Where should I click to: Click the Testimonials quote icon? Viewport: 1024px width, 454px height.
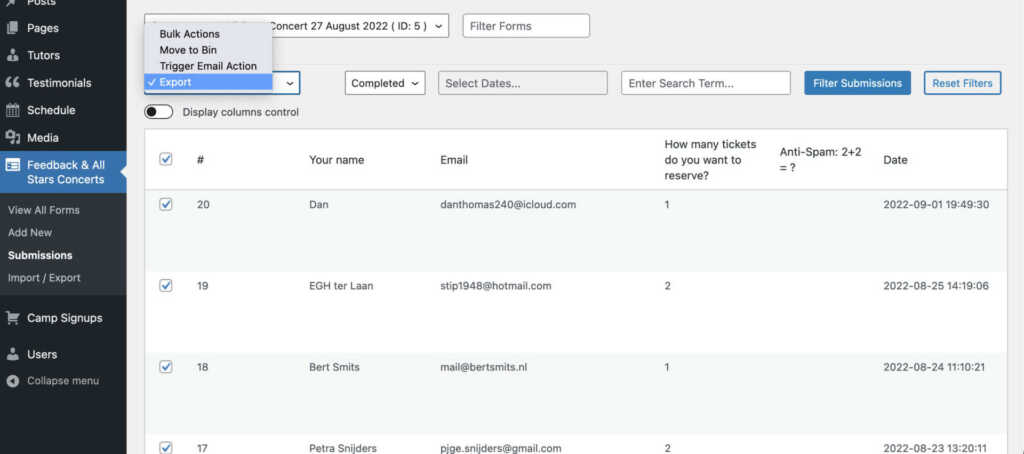12,83
